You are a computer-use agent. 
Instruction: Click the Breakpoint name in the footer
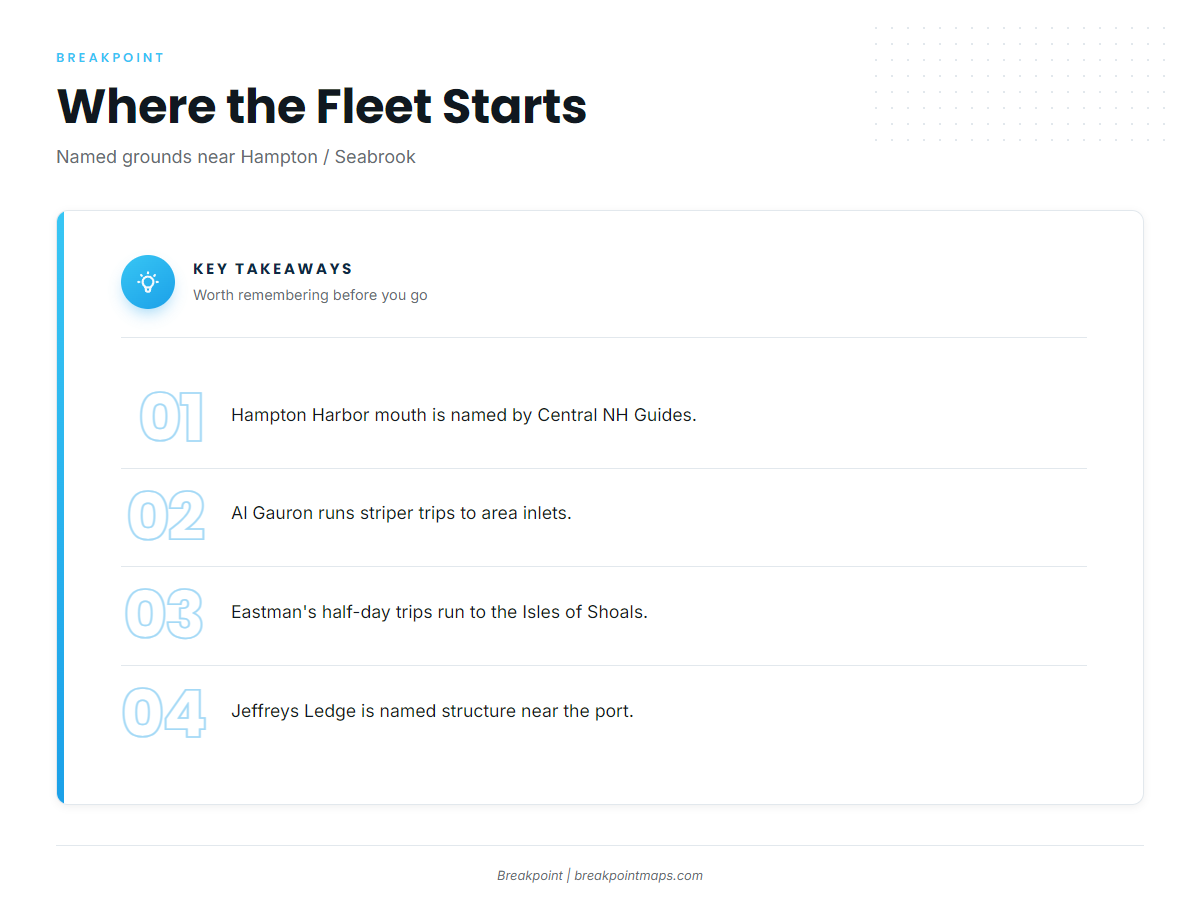point(530,876)
